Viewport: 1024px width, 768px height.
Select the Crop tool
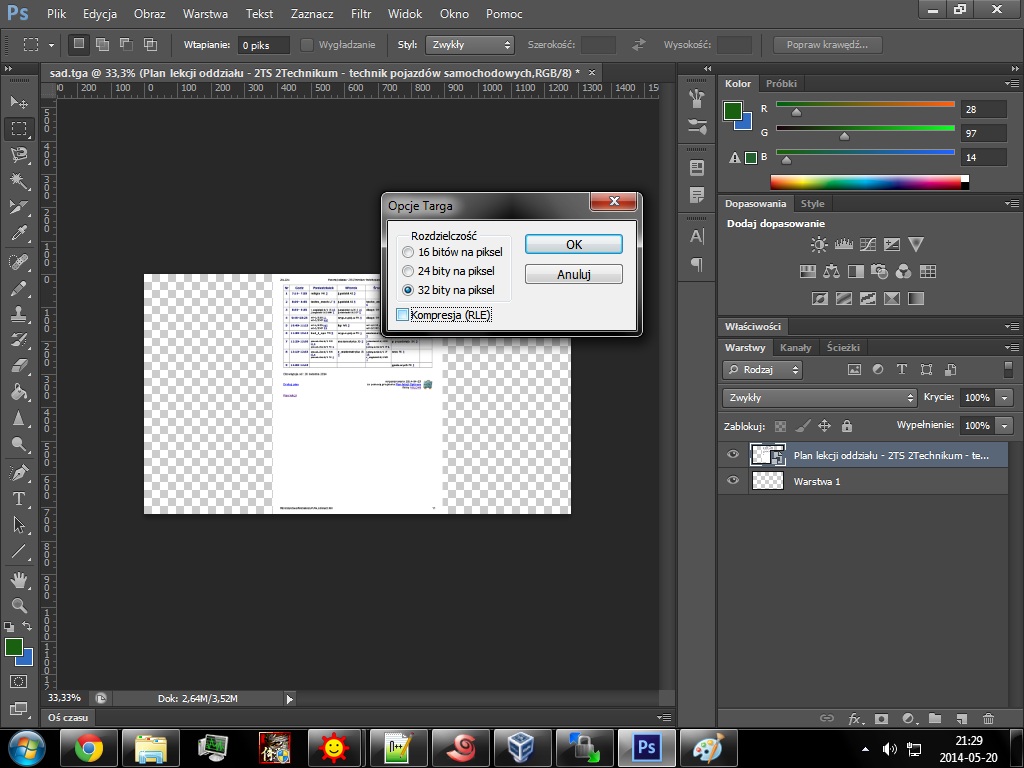coord(19,207)
